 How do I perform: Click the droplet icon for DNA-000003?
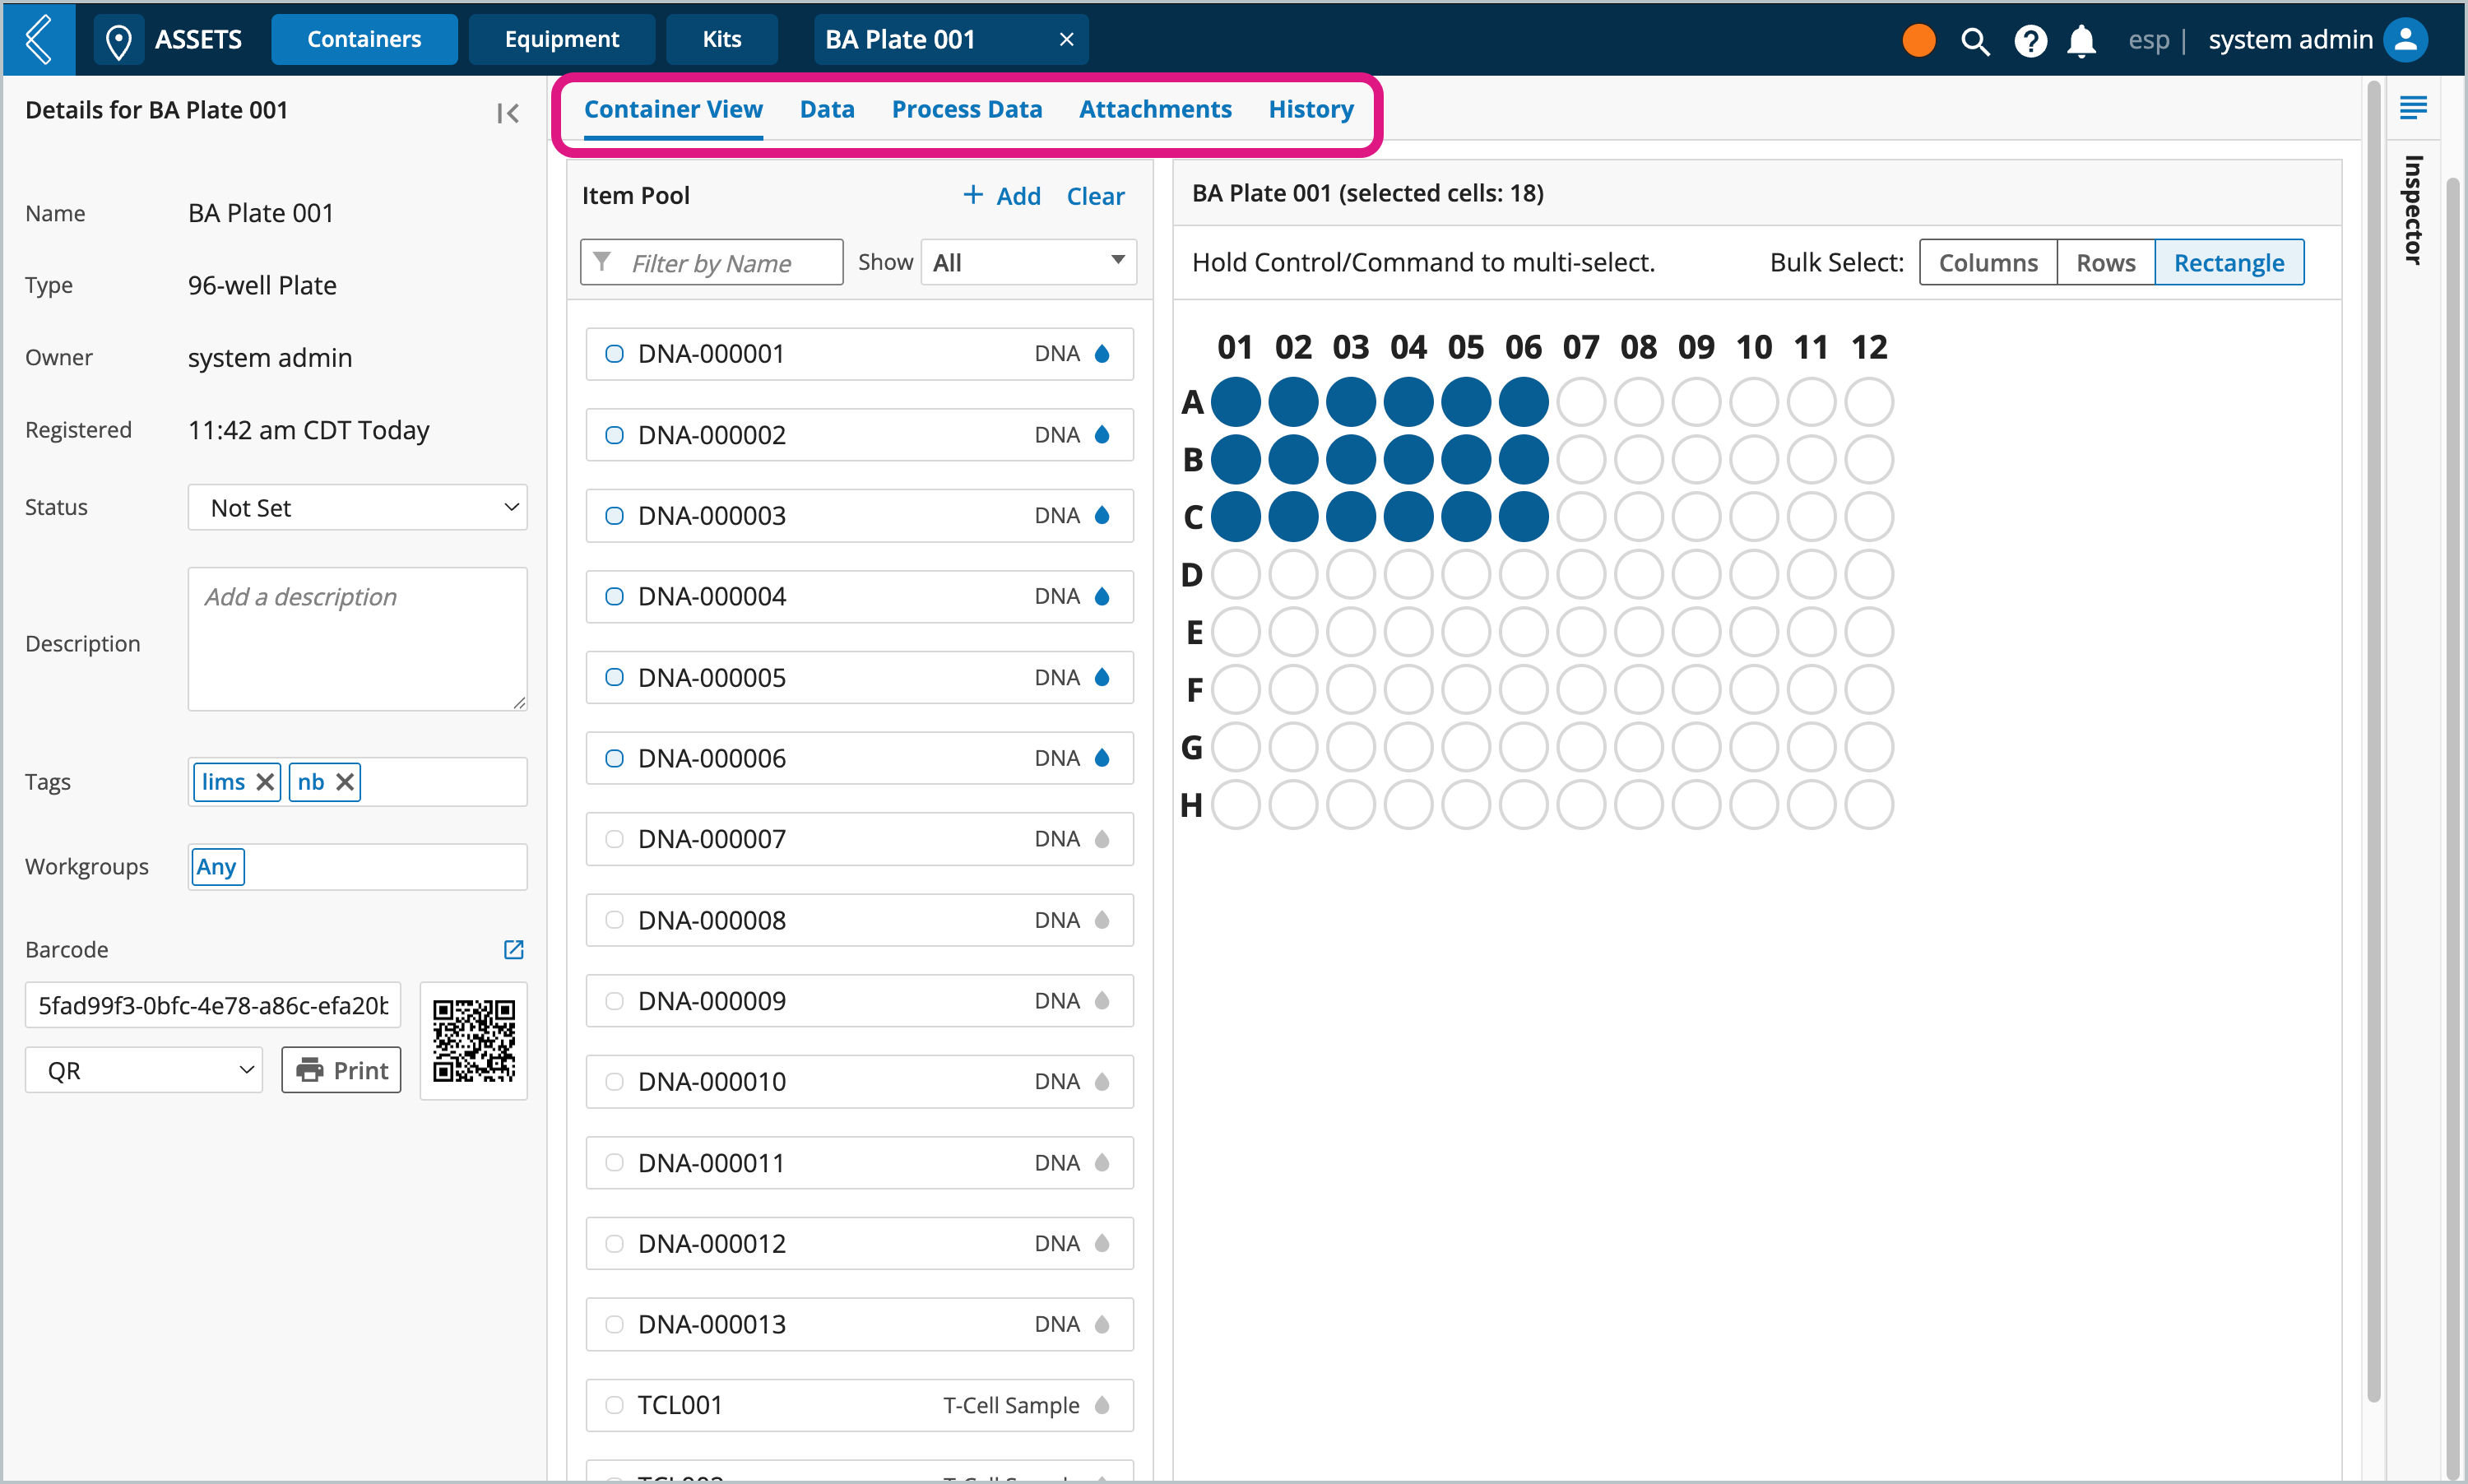(x=1102, y=515)
